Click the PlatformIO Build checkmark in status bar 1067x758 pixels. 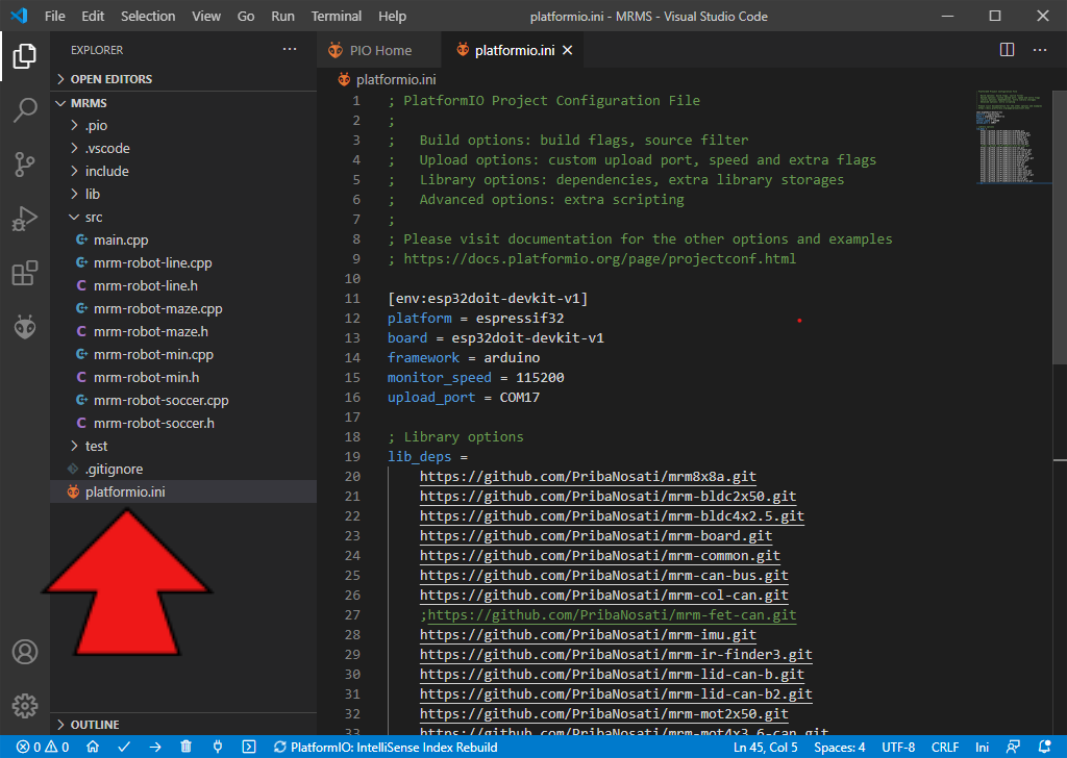point(124,747)
